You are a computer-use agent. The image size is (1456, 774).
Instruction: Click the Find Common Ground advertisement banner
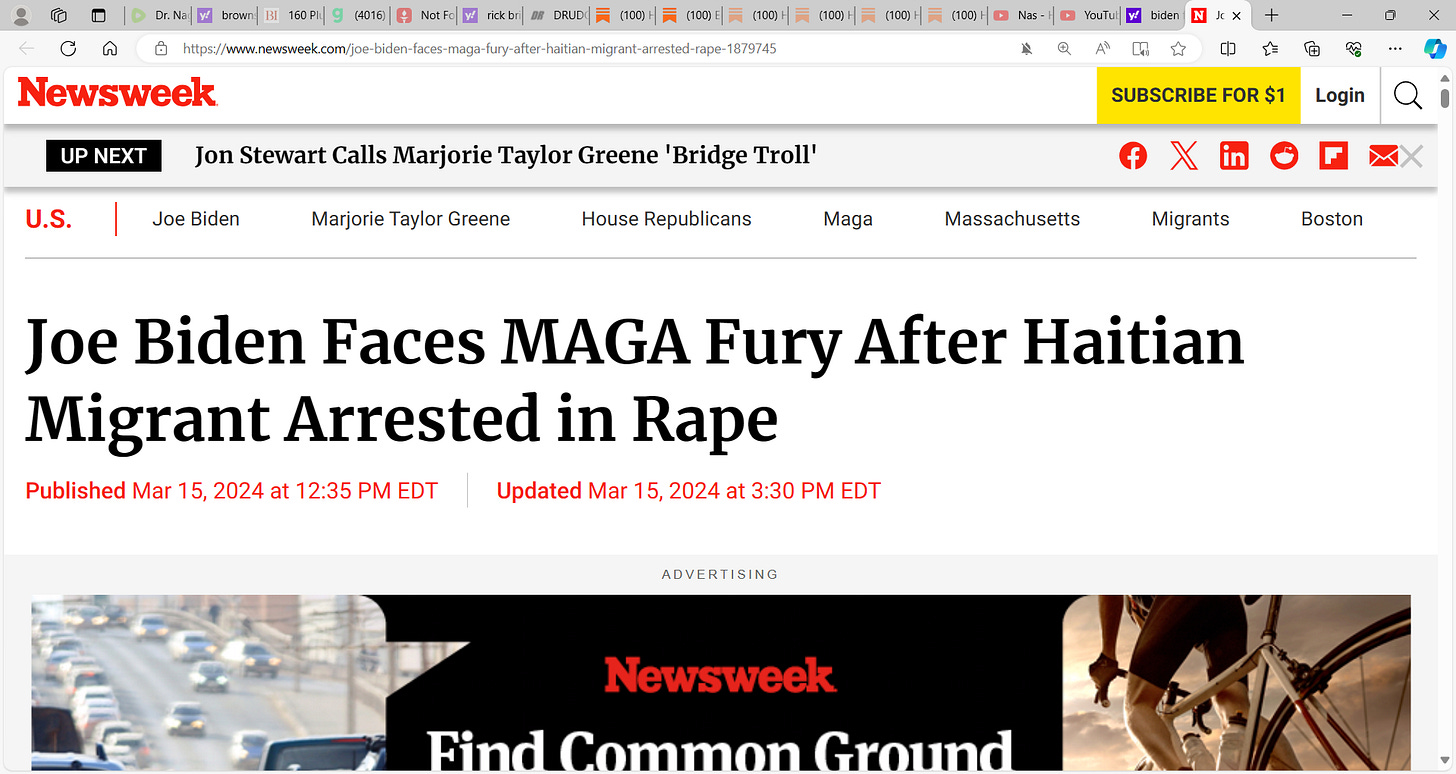[x=721, y=683]
